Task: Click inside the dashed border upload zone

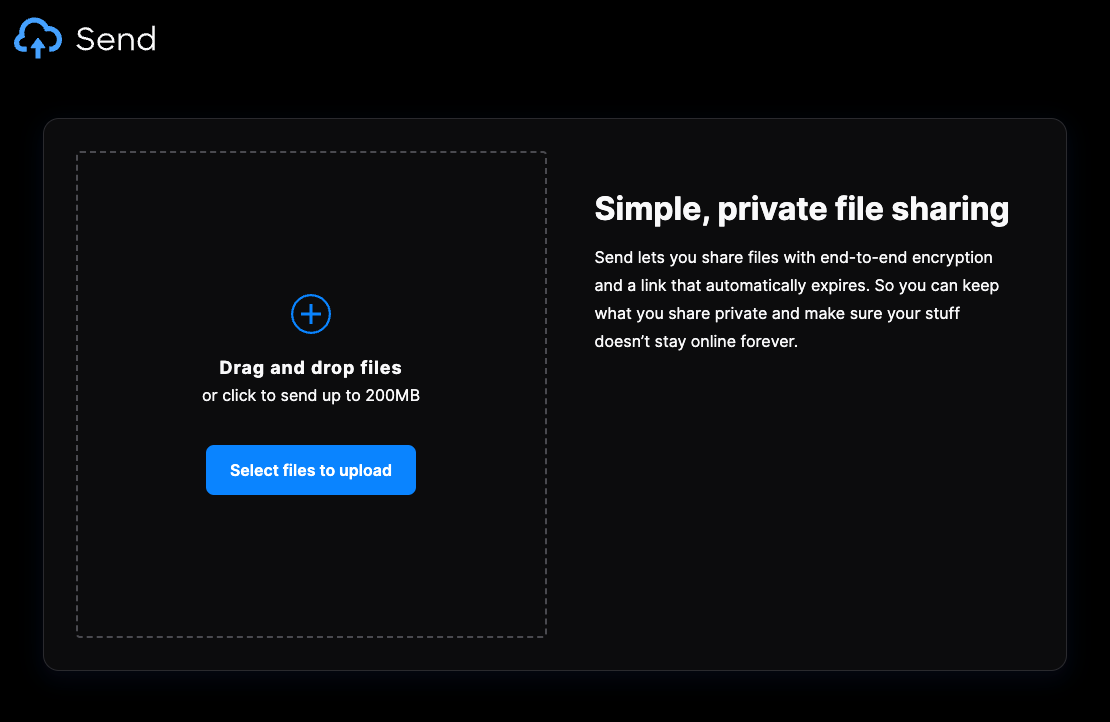Action: (310, 560)
